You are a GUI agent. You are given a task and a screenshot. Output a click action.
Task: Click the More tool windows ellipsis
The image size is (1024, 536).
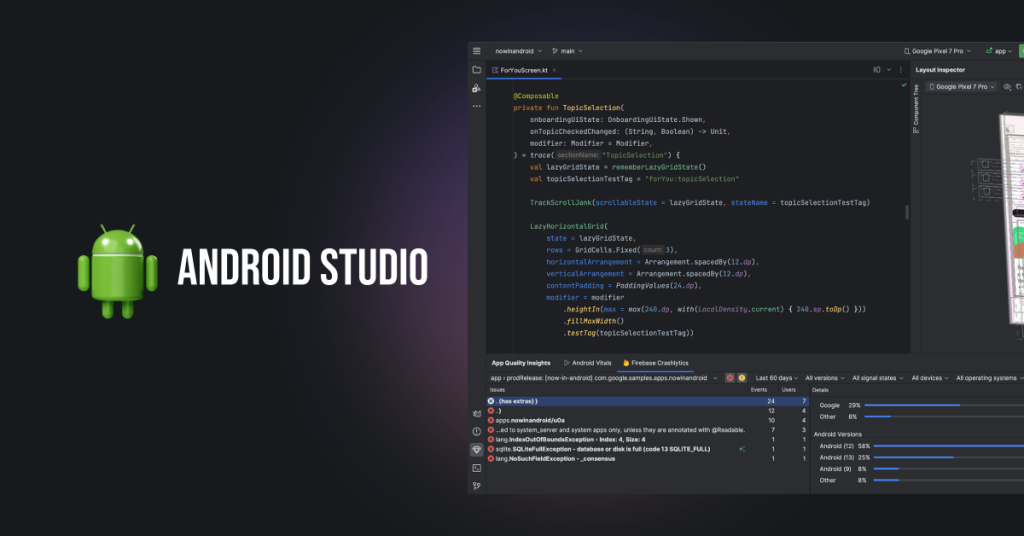(x=477, y=105)
